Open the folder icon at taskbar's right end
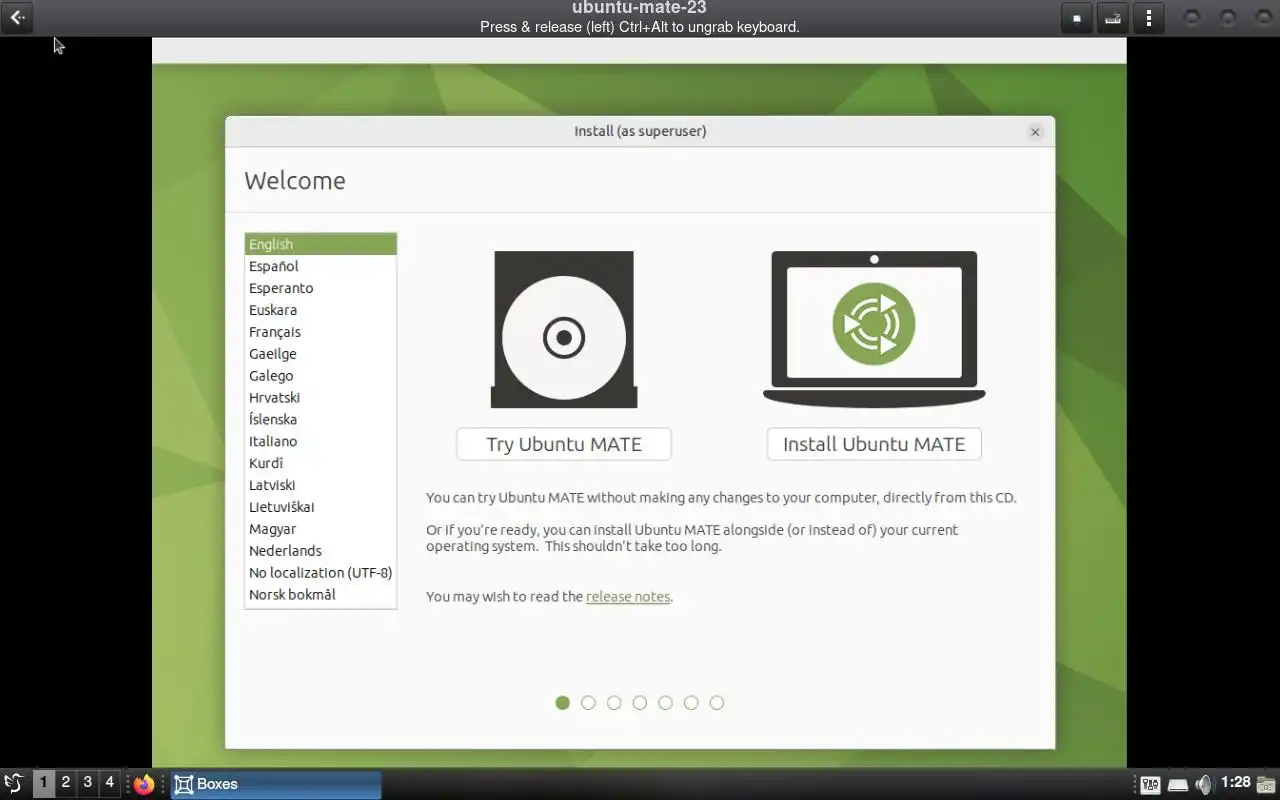Image resolution: width=1280 pixels, height=800 pixels. [x=1266, y=785]
